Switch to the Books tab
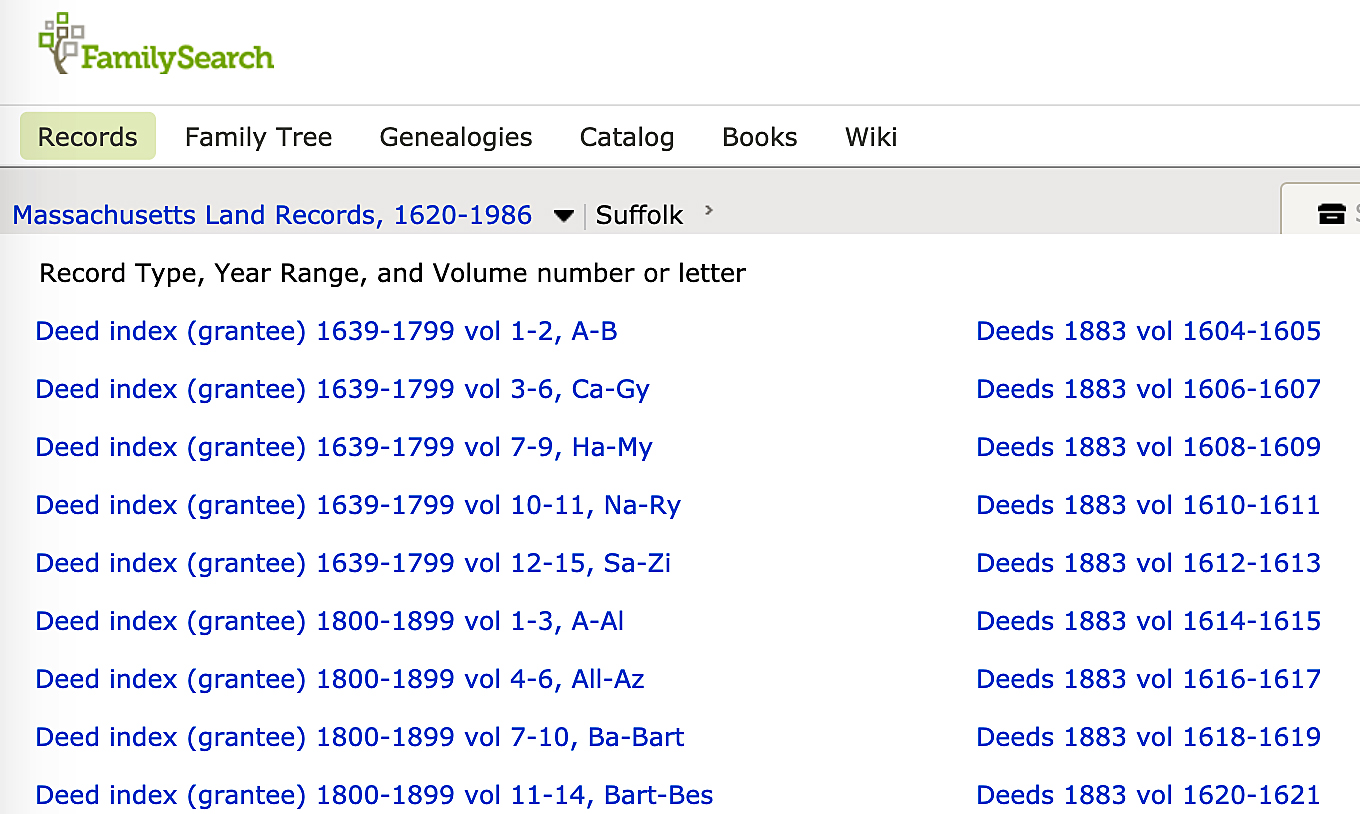 coord(759,137)
